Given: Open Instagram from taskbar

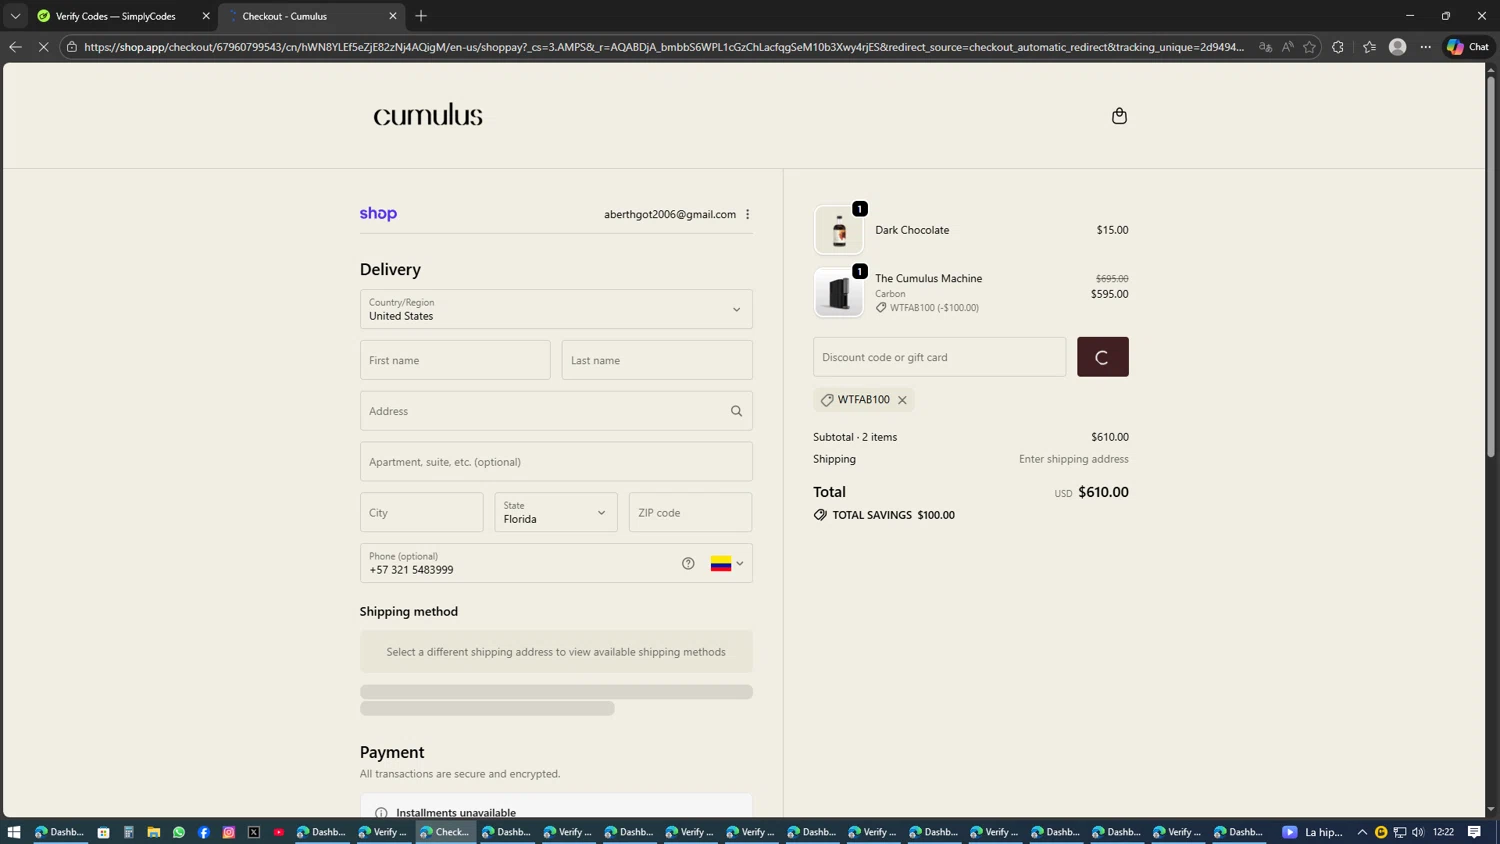Looking at the screenshot, I should click(228, 832).
